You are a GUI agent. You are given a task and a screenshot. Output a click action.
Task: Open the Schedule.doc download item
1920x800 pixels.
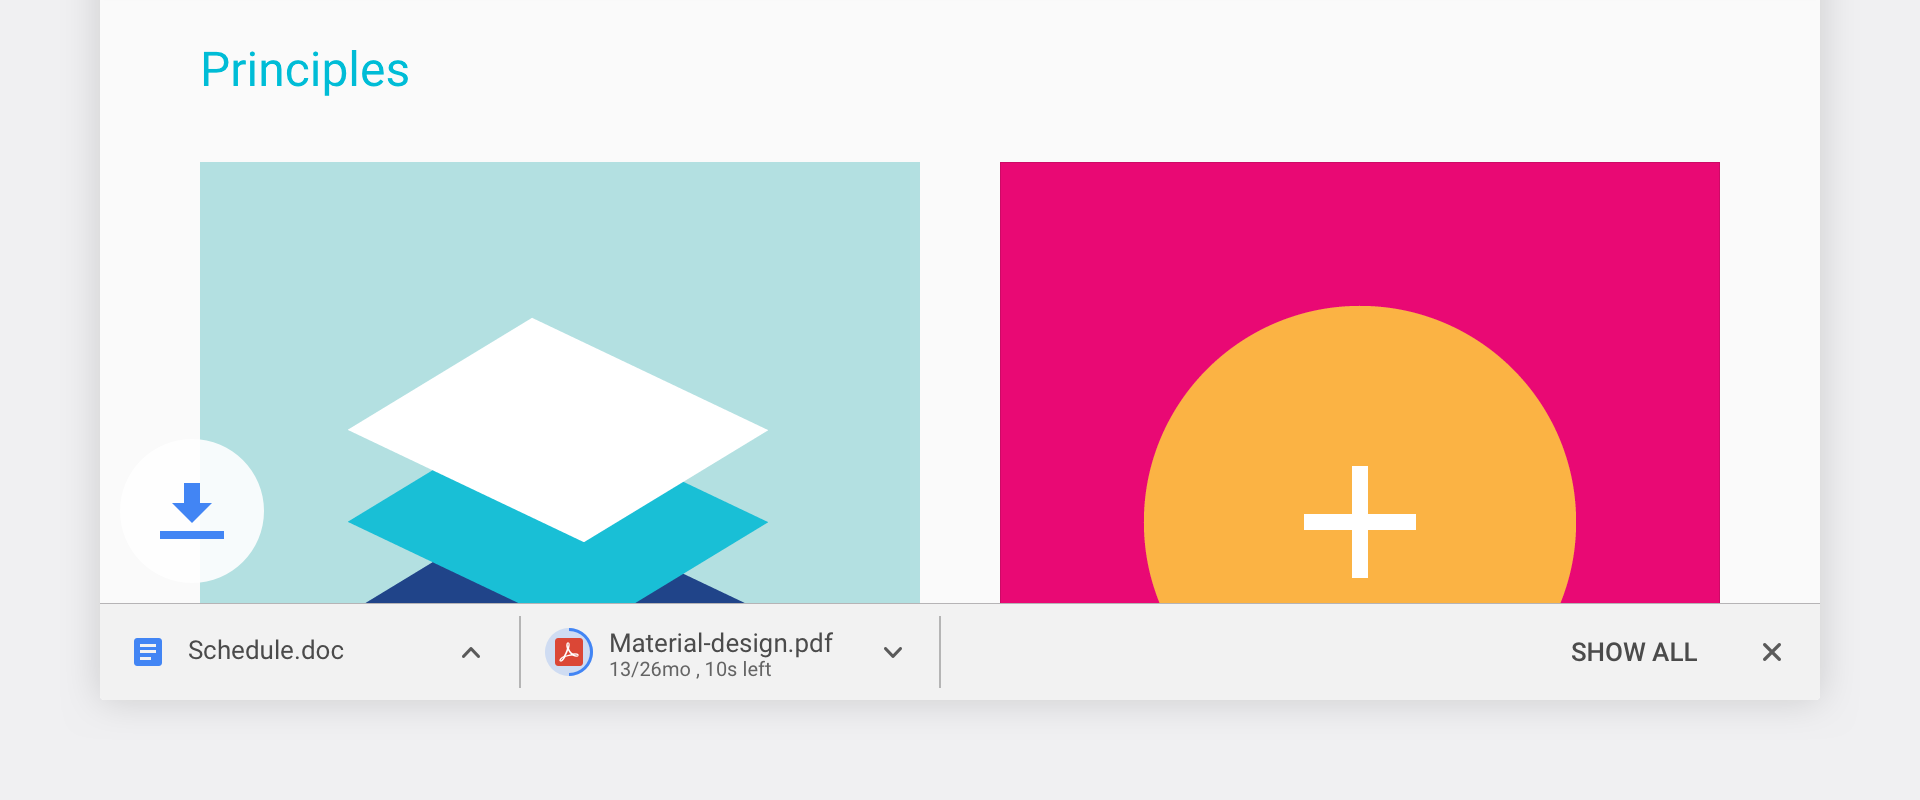pos(266,651)
